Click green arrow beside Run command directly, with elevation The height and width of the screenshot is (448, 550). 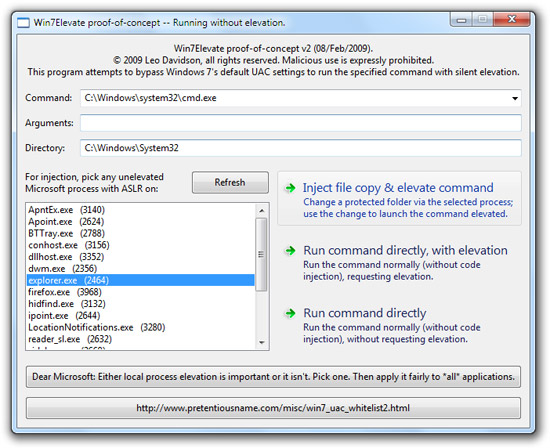290,250
